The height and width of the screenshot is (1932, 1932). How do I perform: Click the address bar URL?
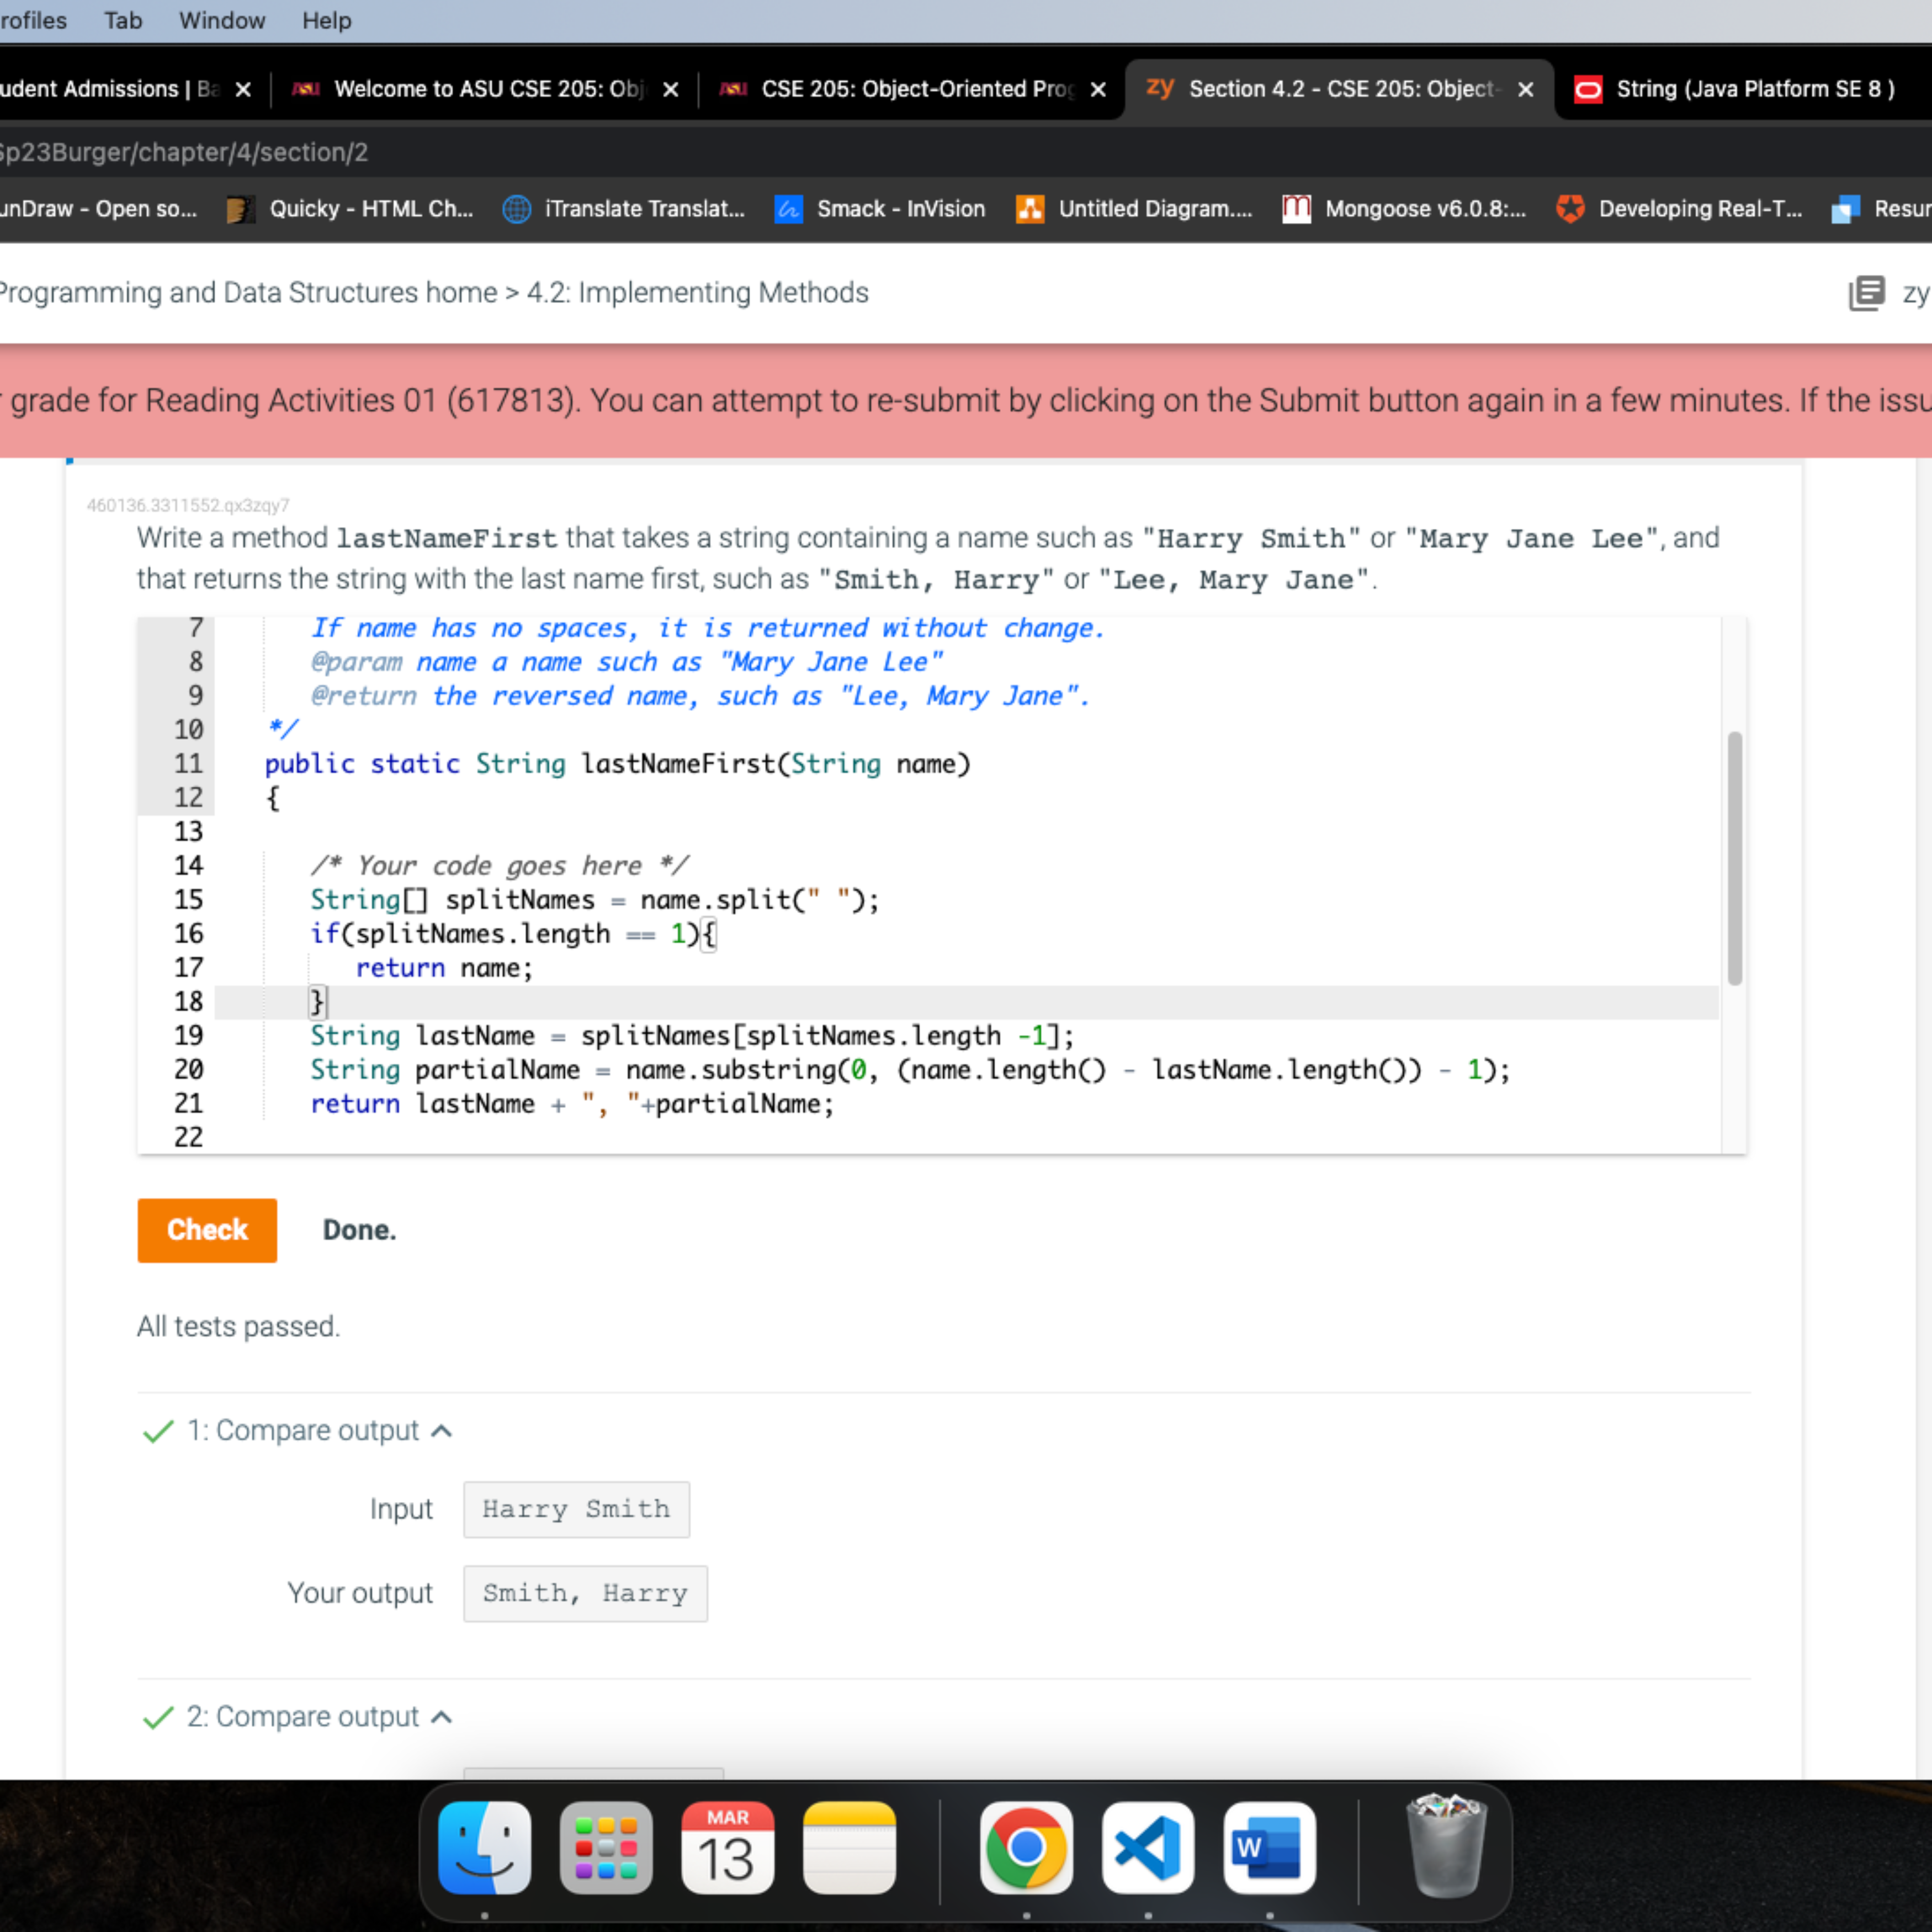(184, 152)
